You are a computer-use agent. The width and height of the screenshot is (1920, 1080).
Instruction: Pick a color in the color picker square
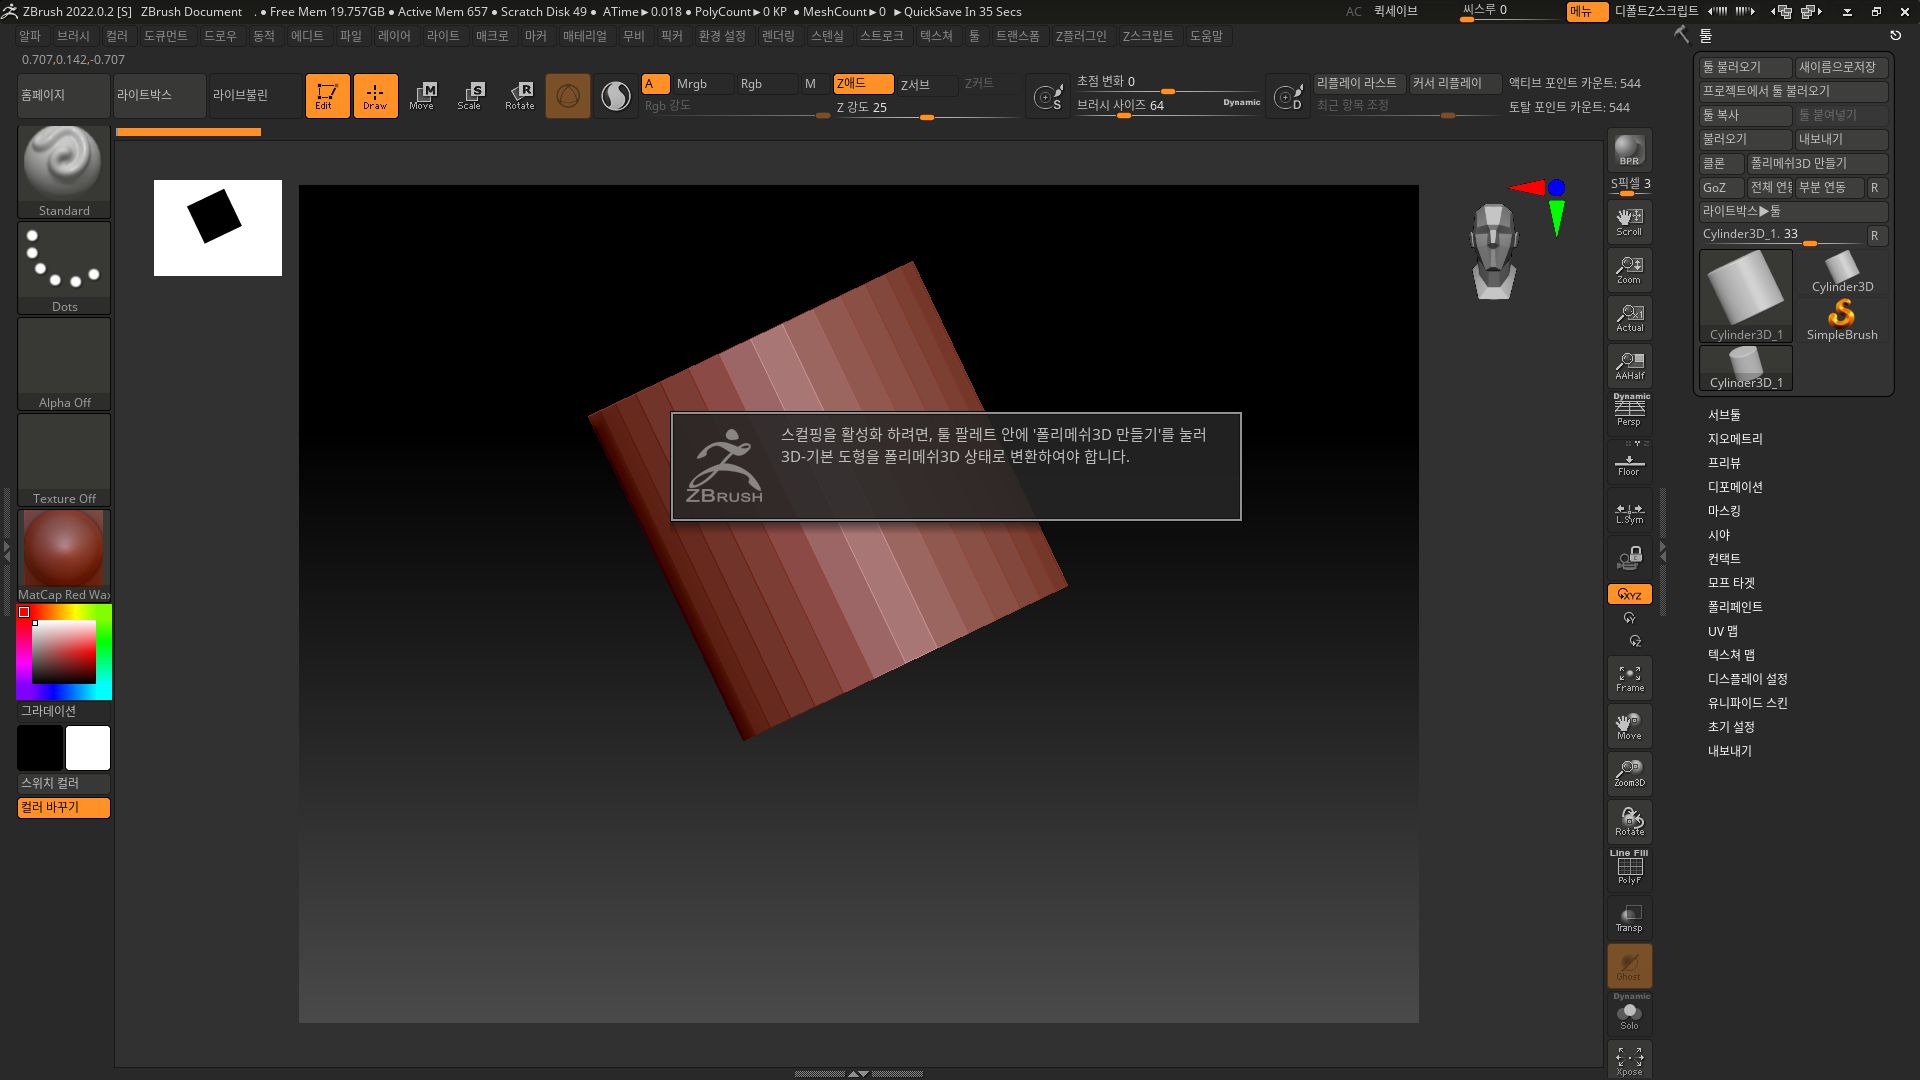coord(64,652)
